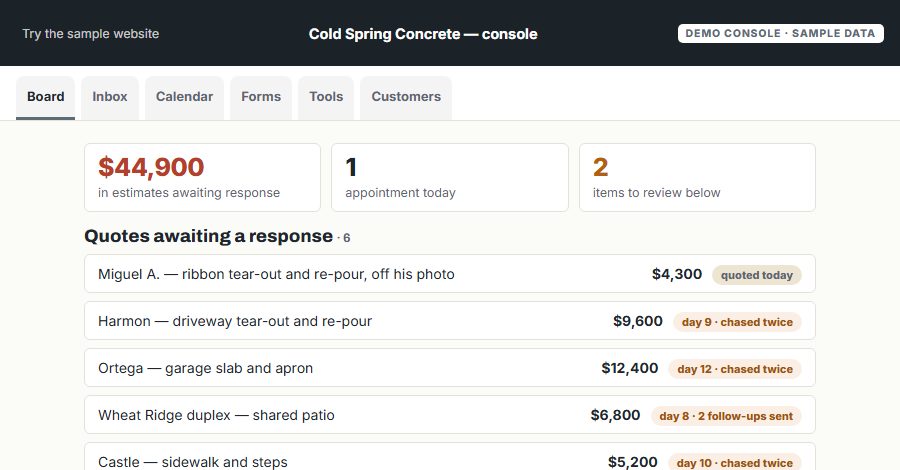Click the Cold Spring Concrete console title
The width and height of the screenshot is (900, 470).
point(423,34)
